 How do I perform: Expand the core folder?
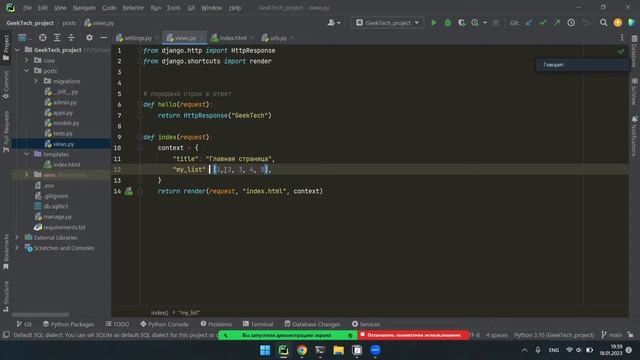27,60
